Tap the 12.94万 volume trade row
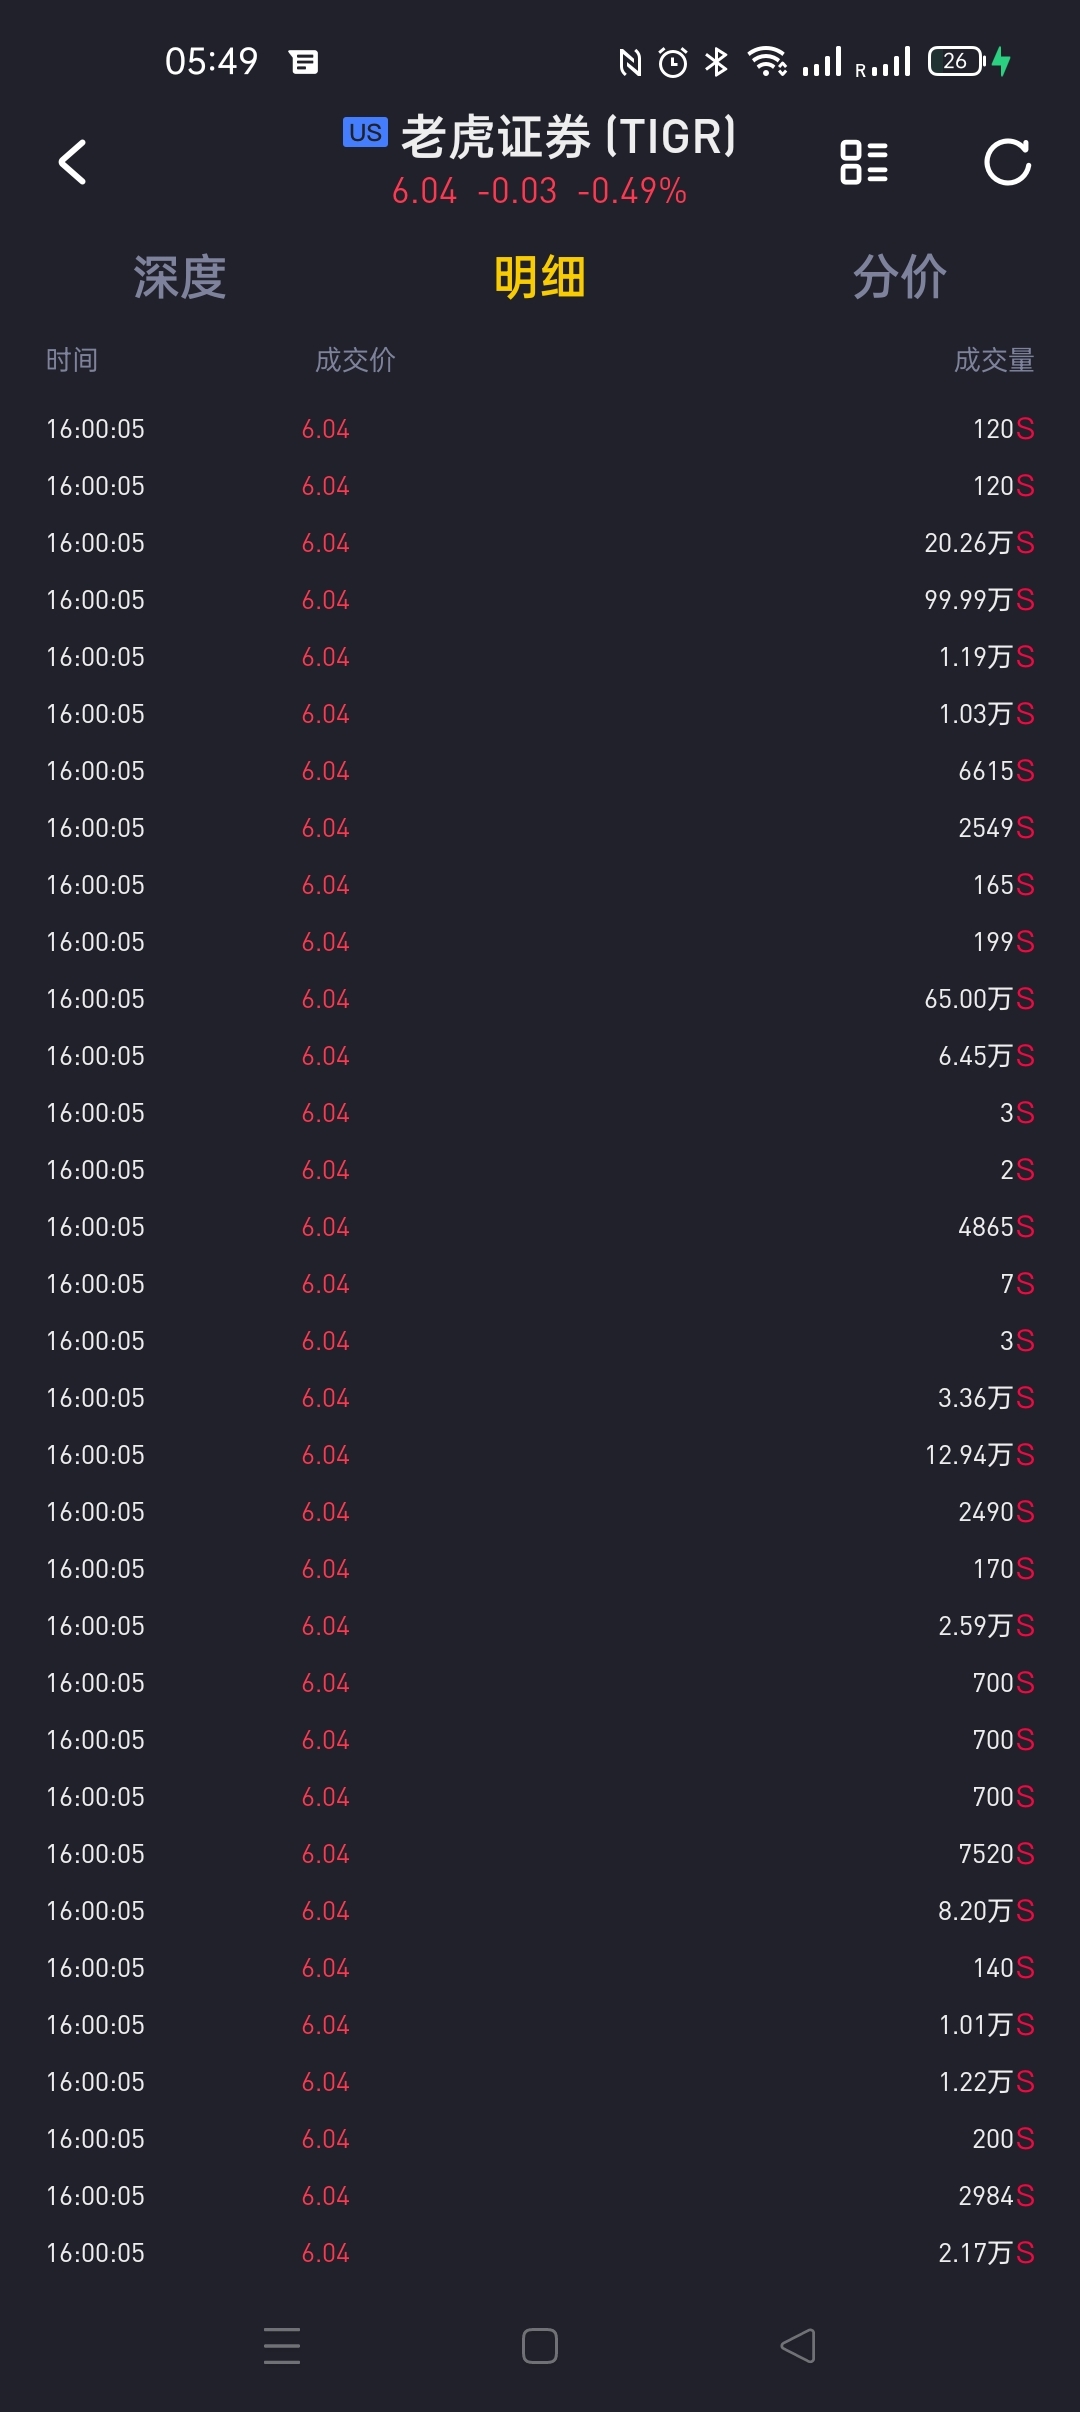 (x=540, y=1455)
